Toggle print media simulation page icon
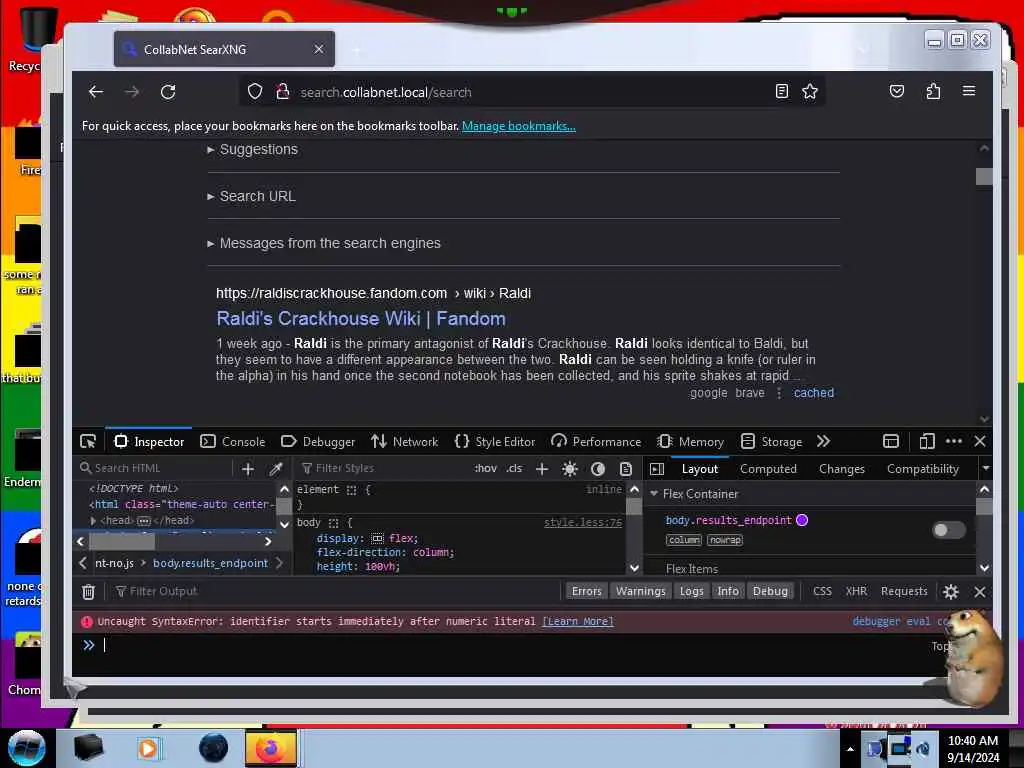The height and width of the screenshot is (768, 1024). pyautogui.click(x=626, y=469)
